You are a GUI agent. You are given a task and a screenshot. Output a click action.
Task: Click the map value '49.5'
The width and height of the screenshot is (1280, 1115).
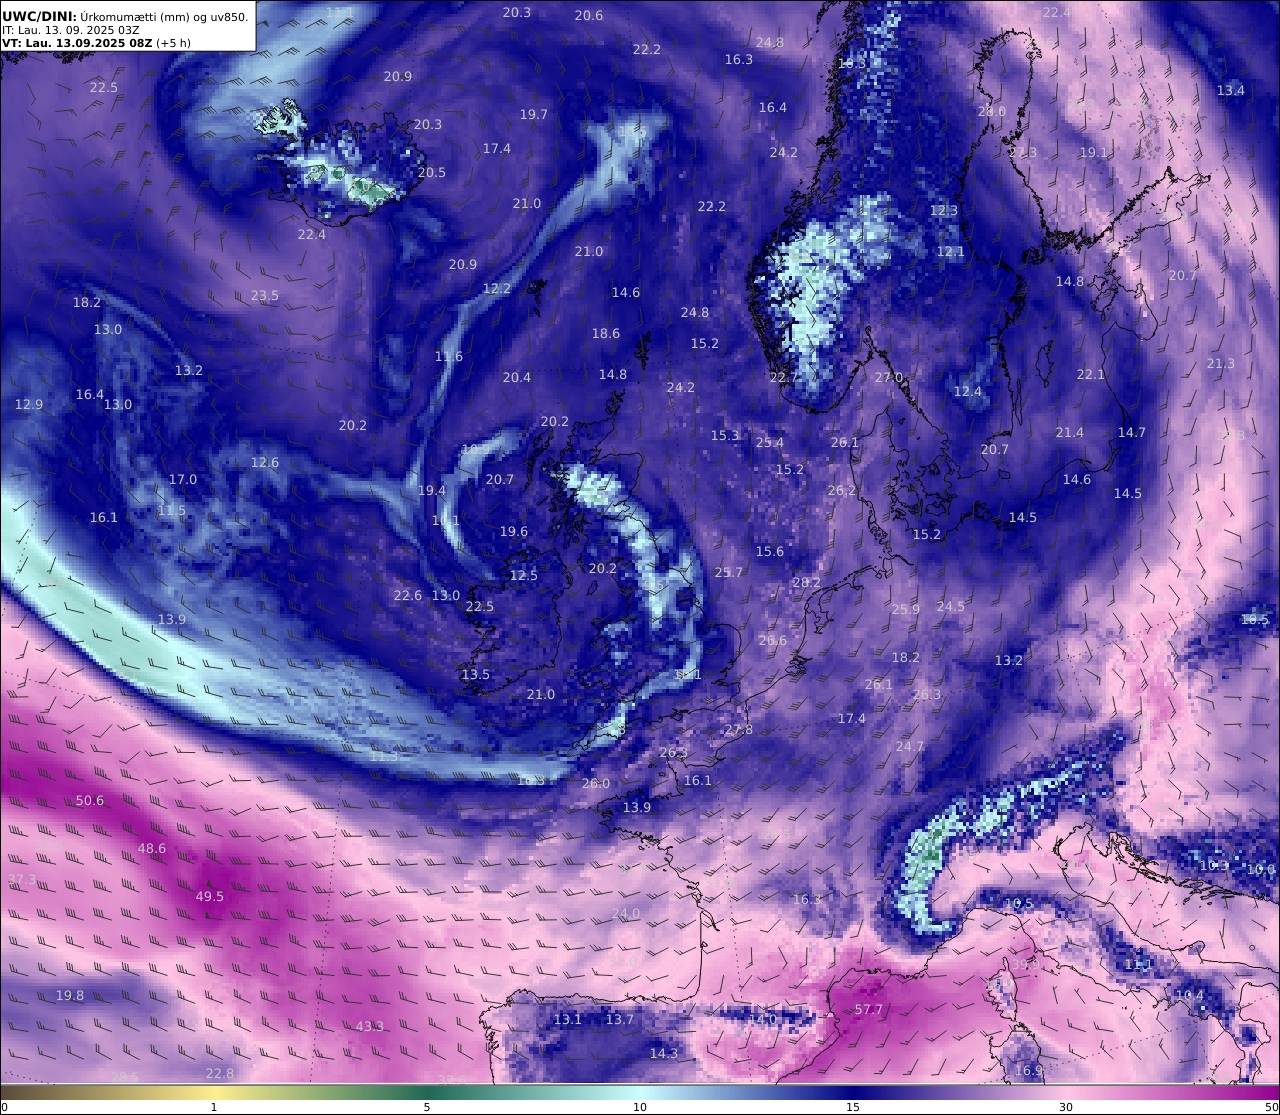(210, 897)
